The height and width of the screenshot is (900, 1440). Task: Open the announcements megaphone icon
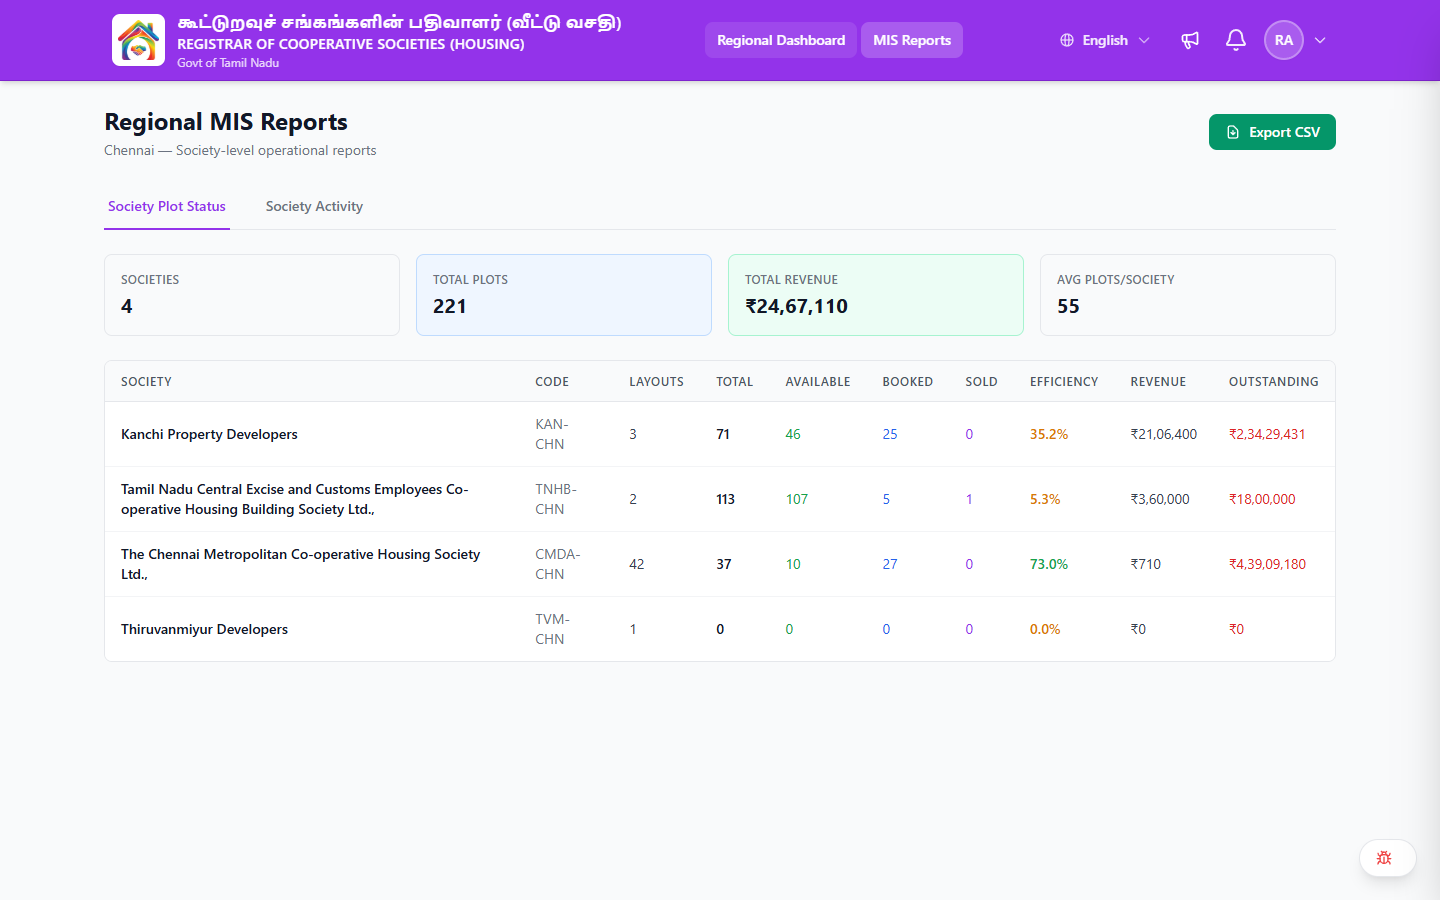(x=1190, y=40)
